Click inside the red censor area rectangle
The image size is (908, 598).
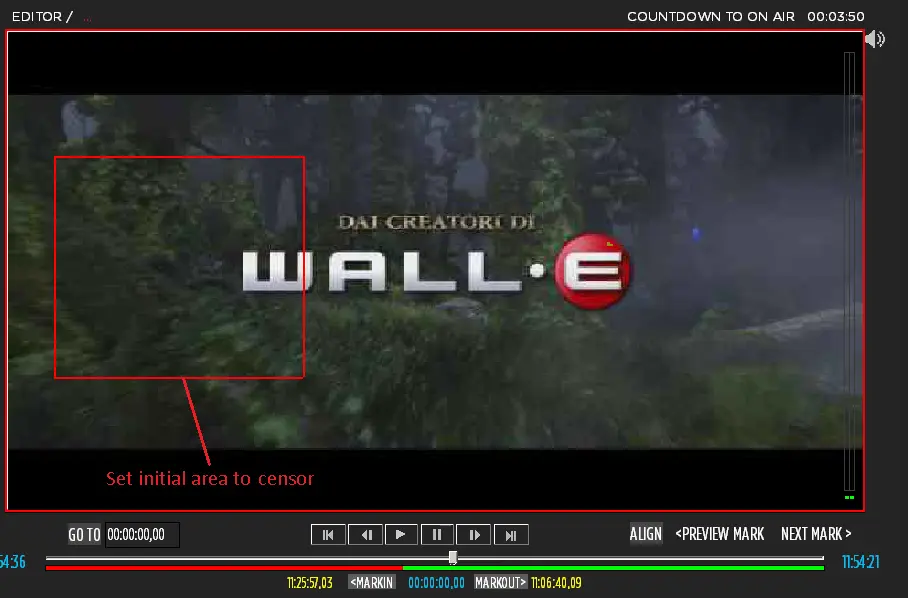[178, 267]
